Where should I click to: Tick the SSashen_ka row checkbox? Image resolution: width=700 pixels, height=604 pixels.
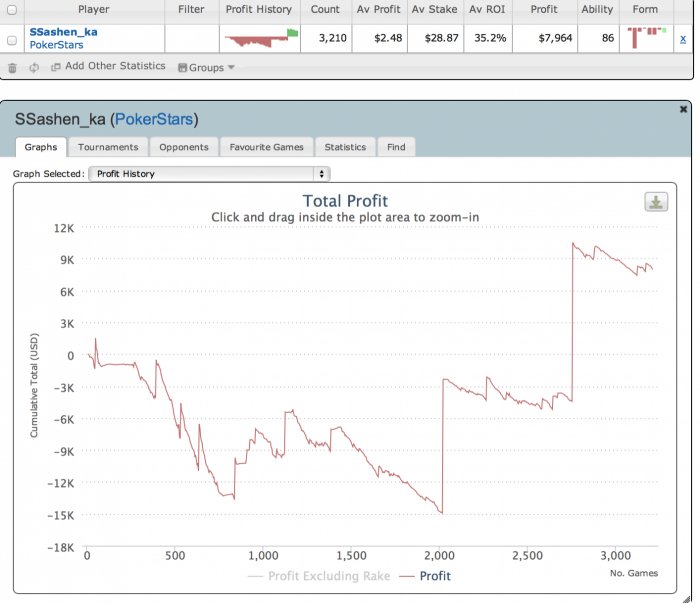[x=12, y=40]
